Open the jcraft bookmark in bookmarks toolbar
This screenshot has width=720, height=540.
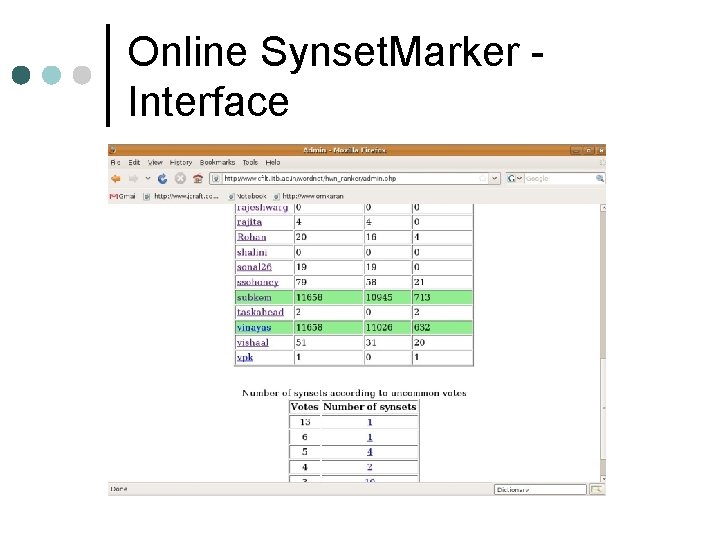pyautogui.click(x=181, y=196)
